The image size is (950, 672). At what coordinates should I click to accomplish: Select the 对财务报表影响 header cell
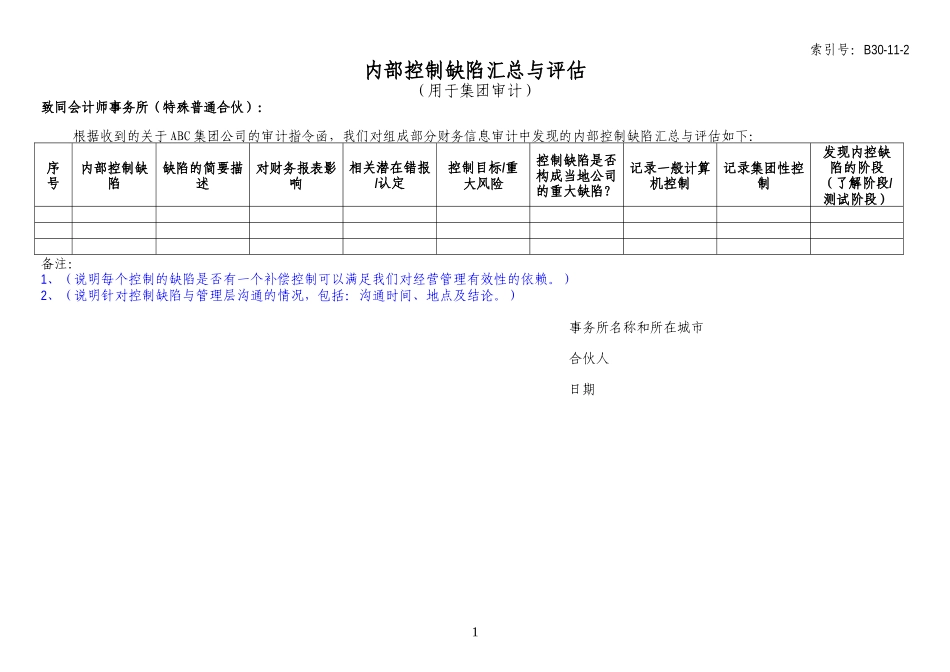[296, 175]
